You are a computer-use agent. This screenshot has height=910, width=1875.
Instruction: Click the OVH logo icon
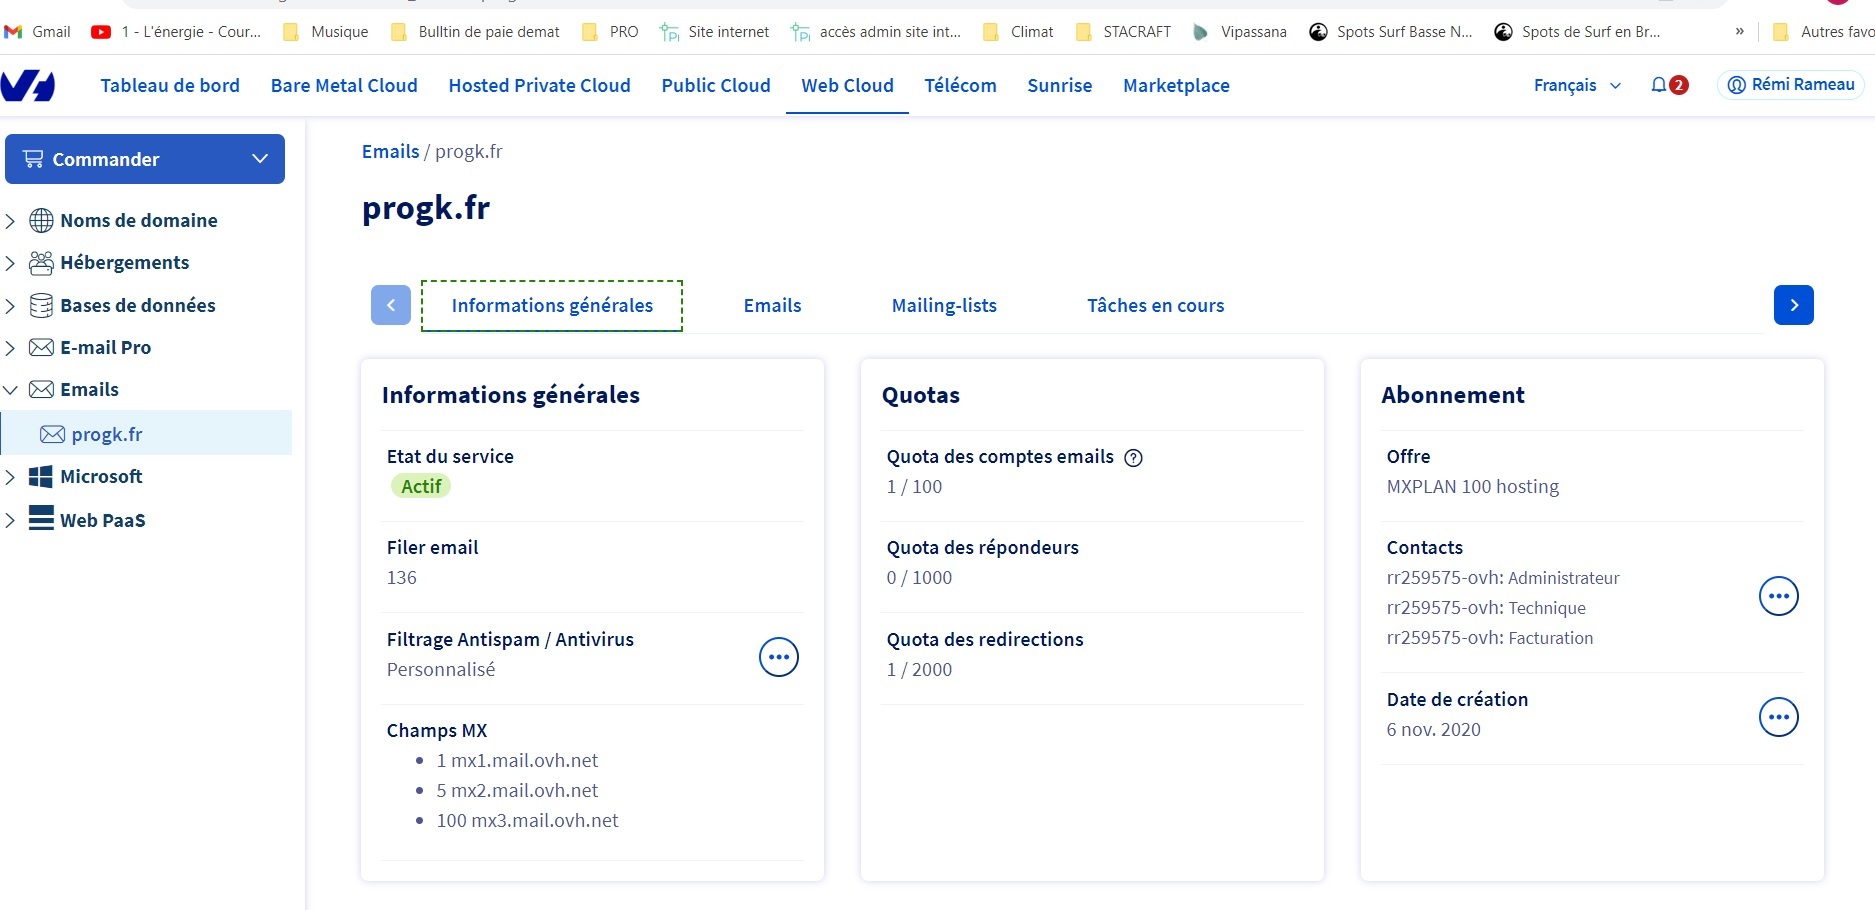(27, 86)
